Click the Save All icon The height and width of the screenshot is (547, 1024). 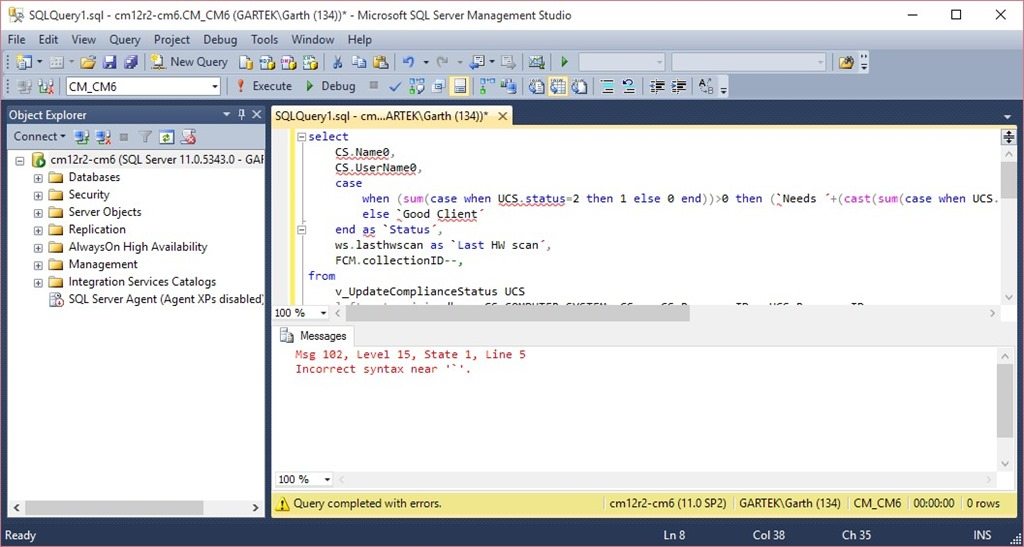131,62
